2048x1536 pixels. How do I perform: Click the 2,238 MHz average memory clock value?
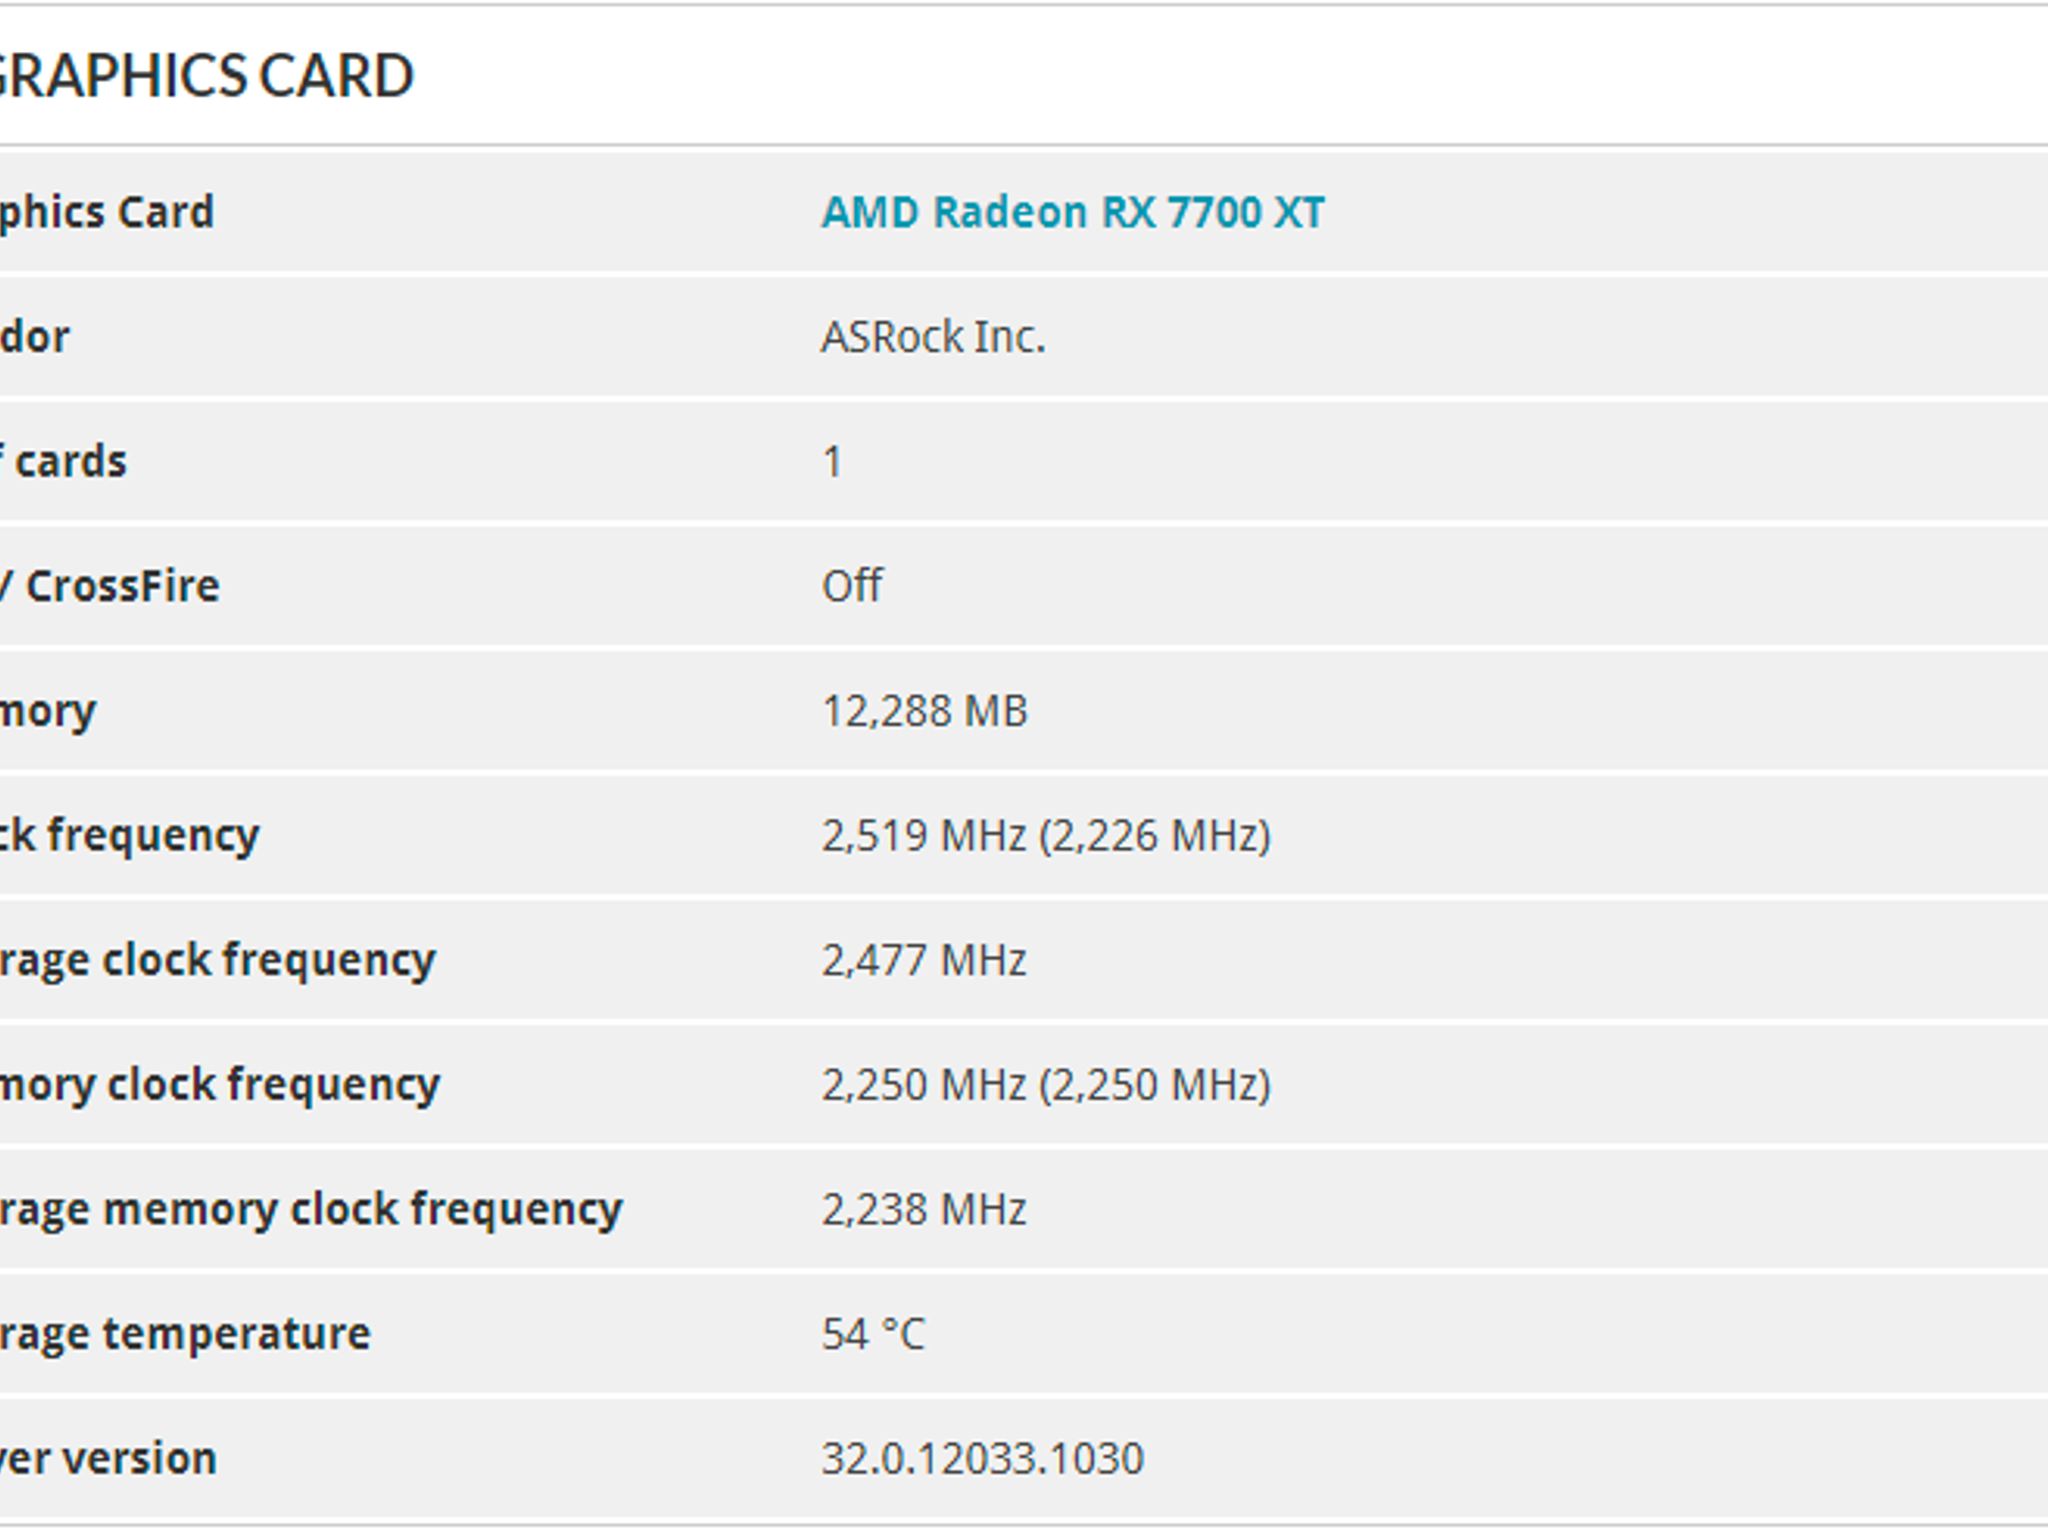click(924, 1209)
